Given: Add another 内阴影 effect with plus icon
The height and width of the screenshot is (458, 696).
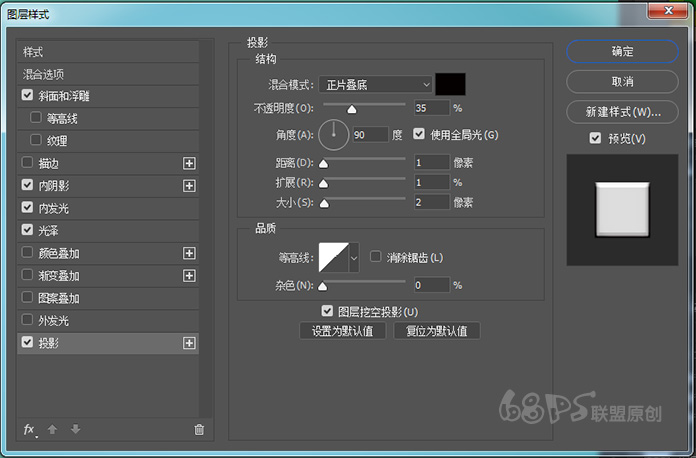Looking at the screenshot, I should (x=189, y=186).
